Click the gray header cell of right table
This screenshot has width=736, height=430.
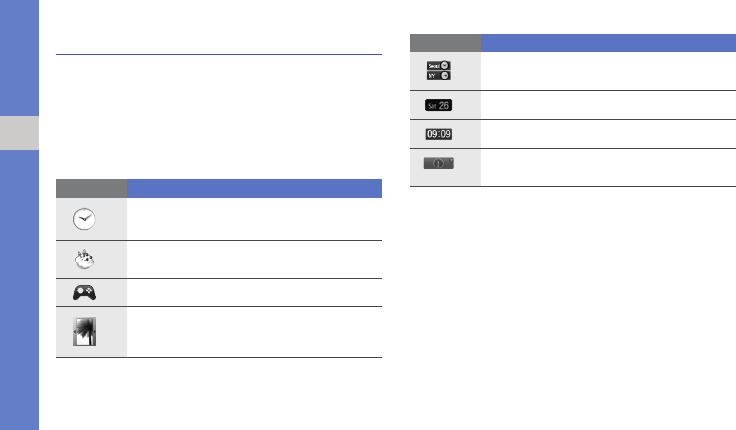(x=445, y=43)
